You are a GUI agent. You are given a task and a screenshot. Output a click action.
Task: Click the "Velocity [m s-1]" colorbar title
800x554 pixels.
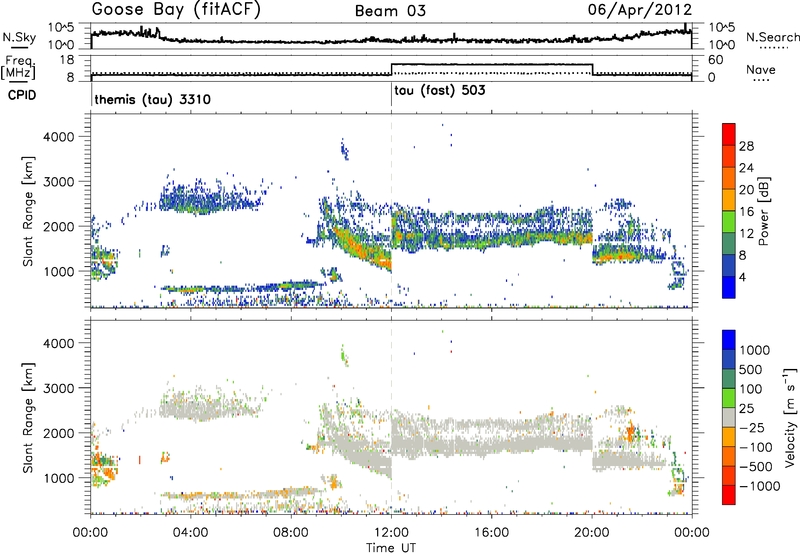790,417
